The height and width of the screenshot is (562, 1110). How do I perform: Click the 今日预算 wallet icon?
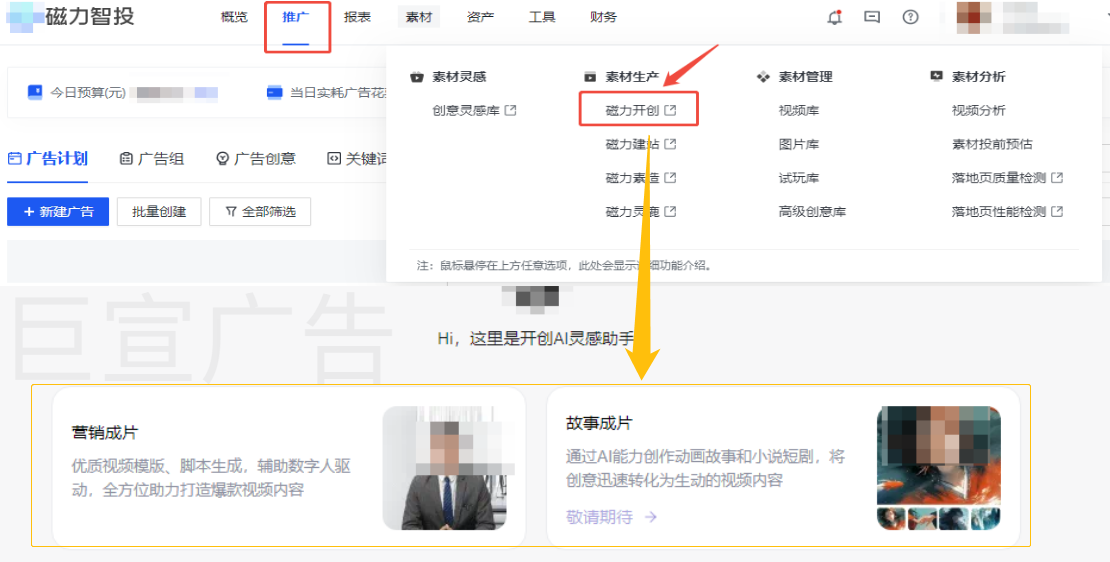35,92
